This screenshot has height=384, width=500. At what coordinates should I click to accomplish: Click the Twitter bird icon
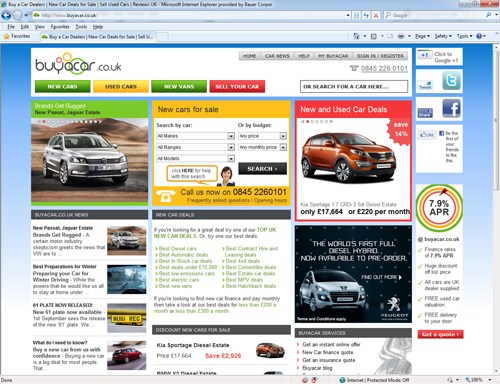[x=451, y=81]
